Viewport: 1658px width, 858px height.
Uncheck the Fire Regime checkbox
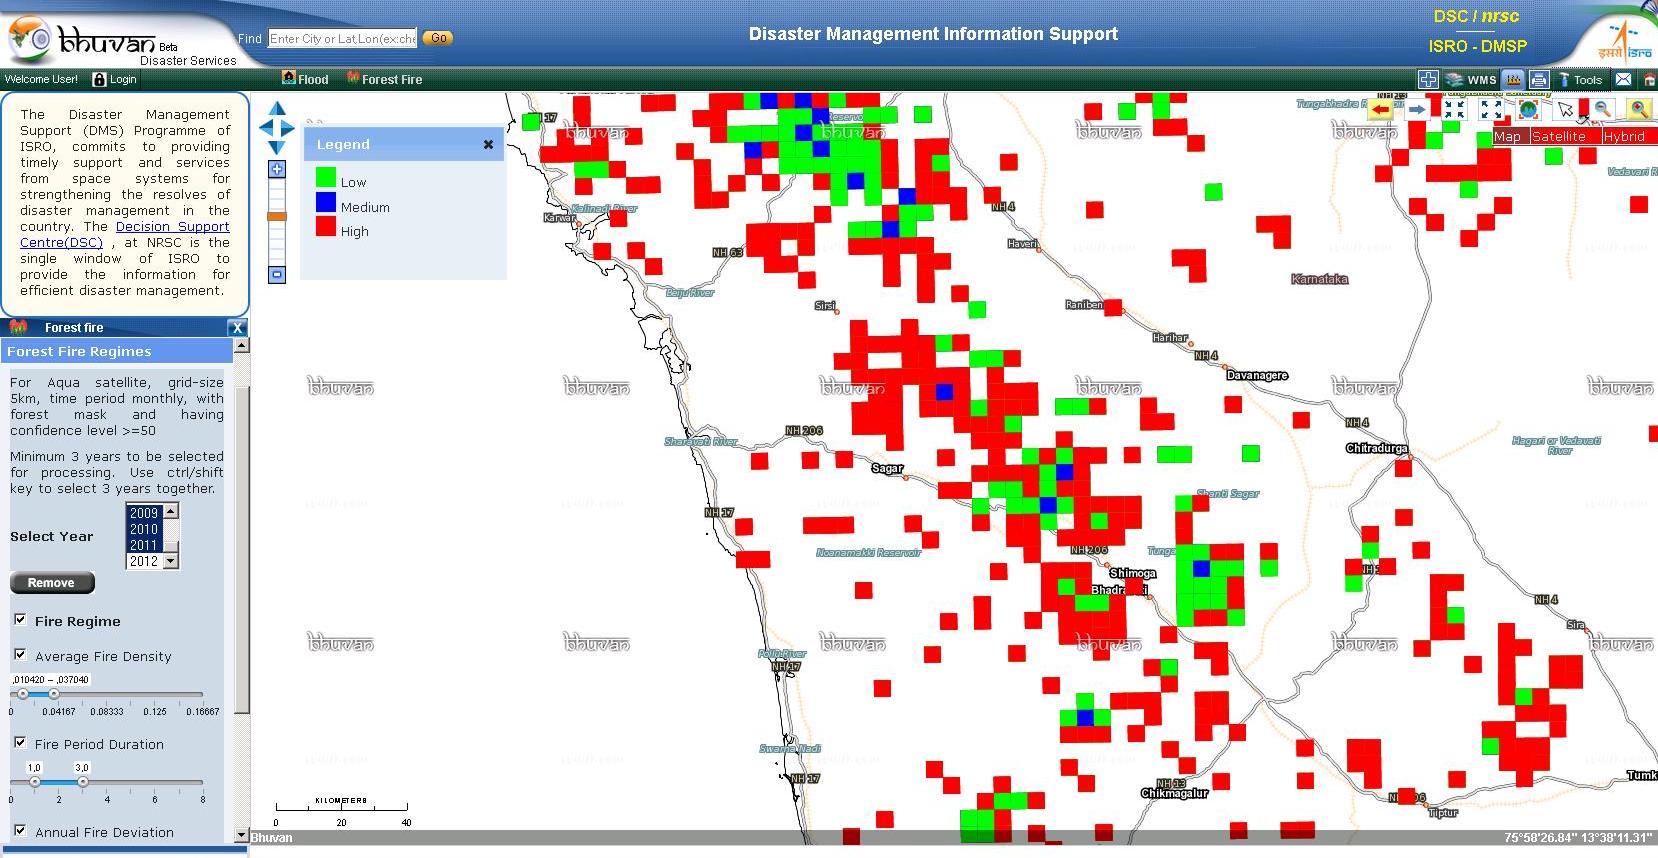(x=20, y=620)
